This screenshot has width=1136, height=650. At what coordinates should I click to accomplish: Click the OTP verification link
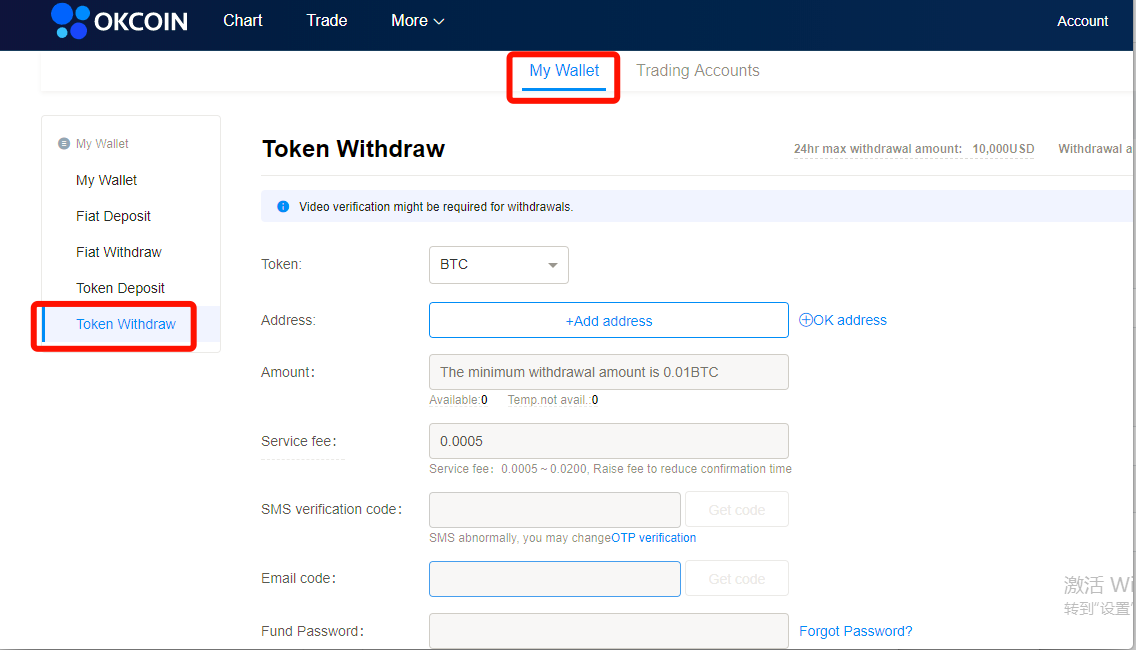653,538
